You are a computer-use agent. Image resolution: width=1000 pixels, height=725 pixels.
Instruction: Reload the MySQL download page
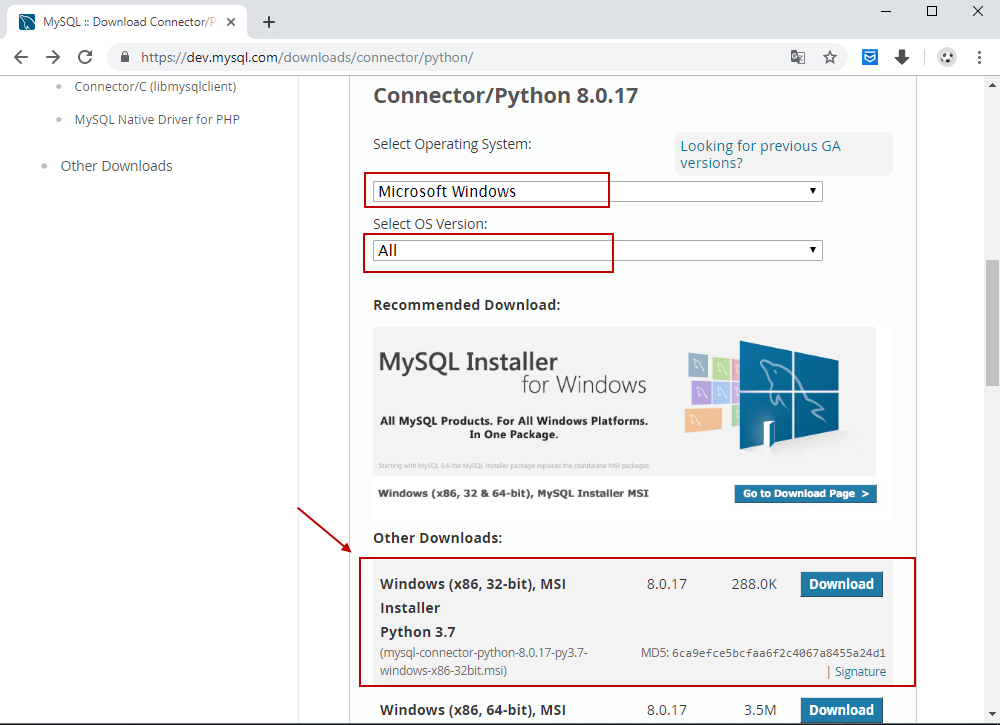click(85, 57)
